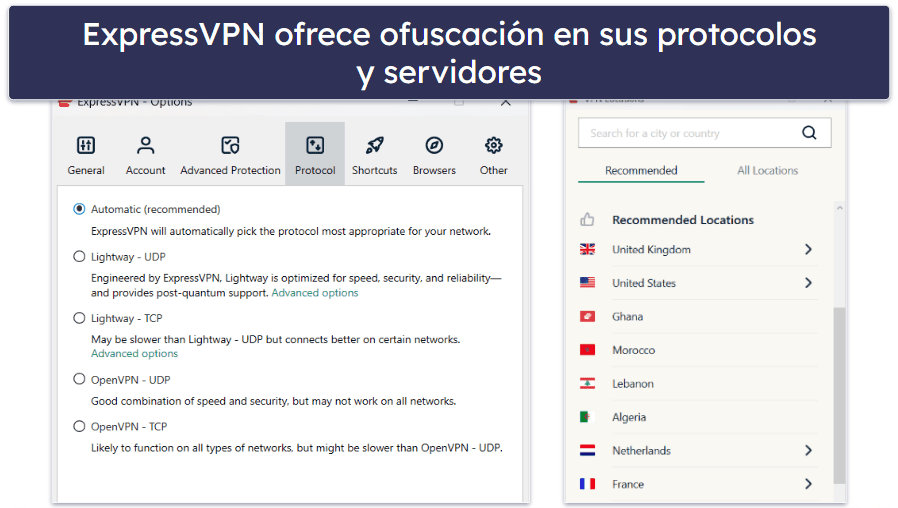Click the Lebanon flag icon

(x=587, y=383)
